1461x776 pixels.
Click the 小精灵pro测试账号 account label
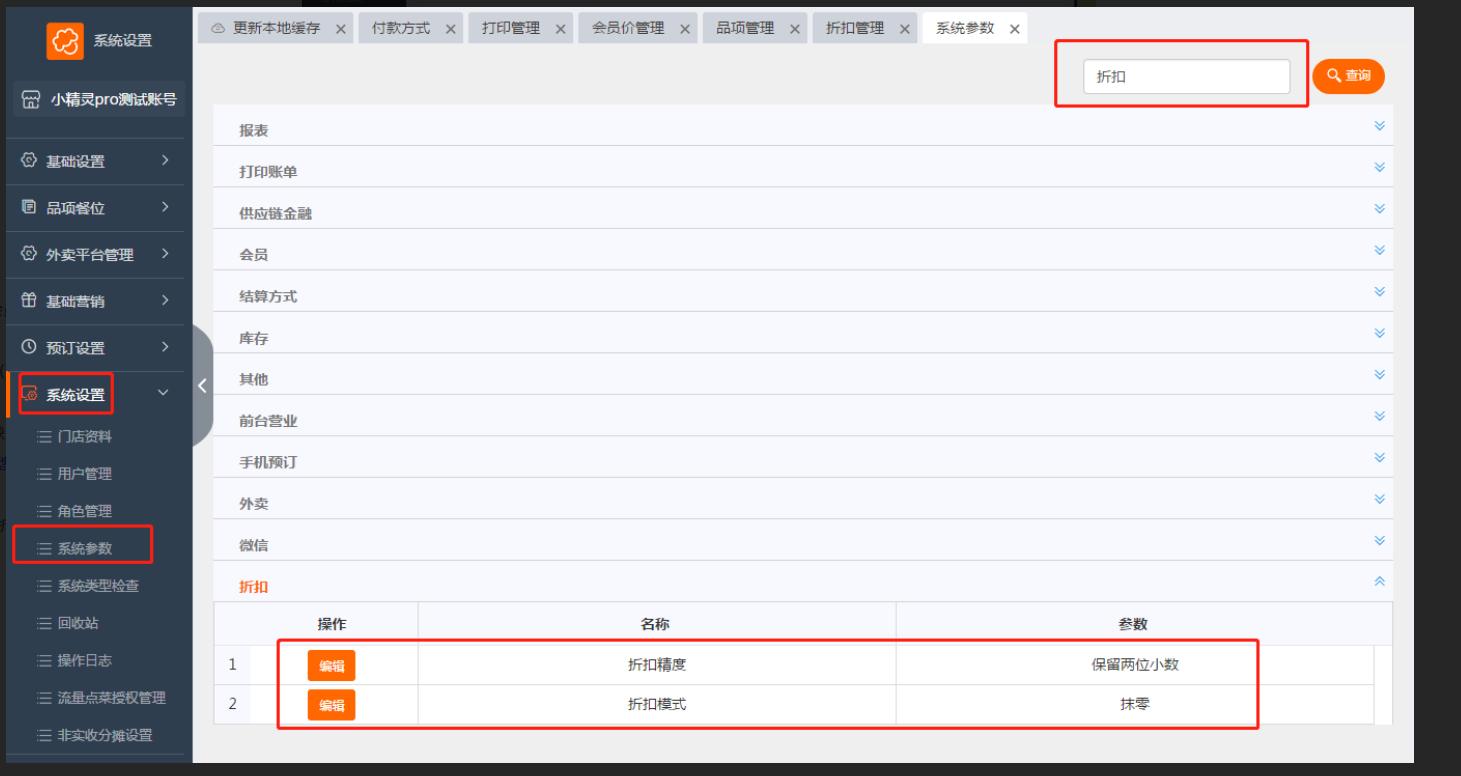(x=114, y=99)
